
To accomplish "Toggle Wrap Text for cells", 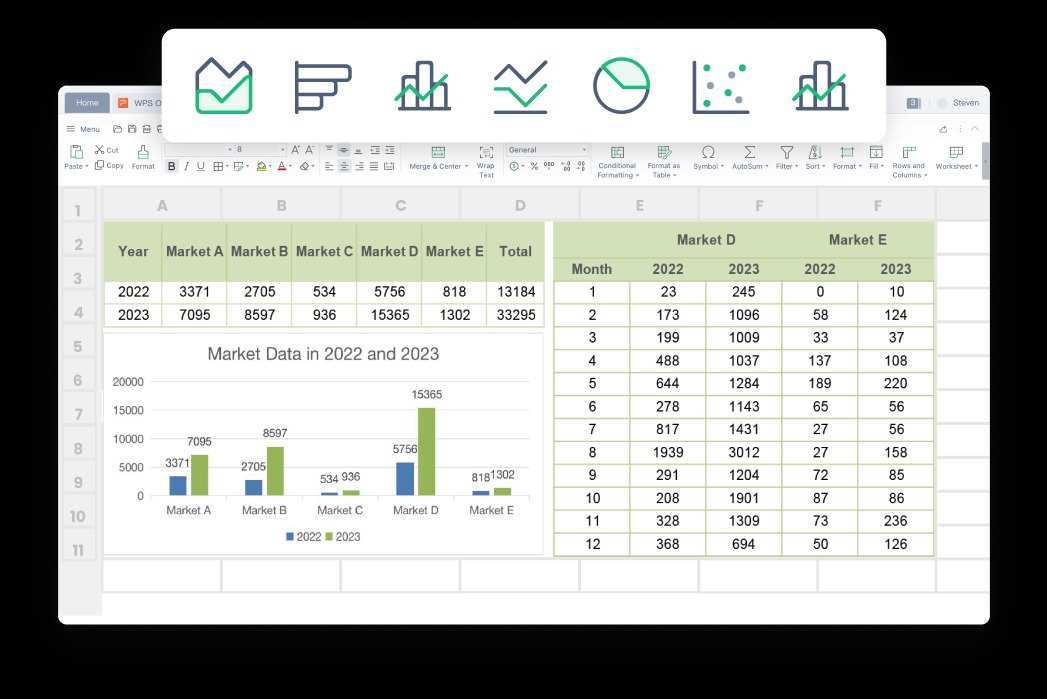I will pyautogui.click(x=486, y=153).
